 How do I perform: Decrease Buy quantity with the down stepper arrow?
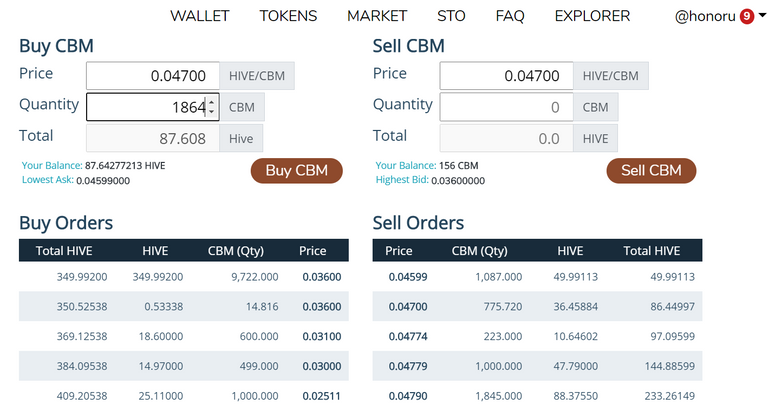211,111
